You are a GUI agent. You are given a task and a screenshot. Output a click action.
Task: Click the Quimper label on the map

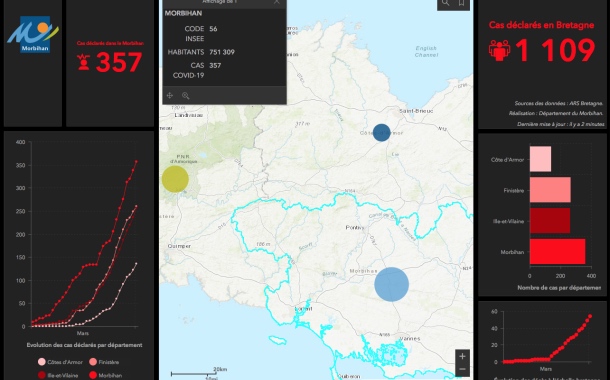179,246
